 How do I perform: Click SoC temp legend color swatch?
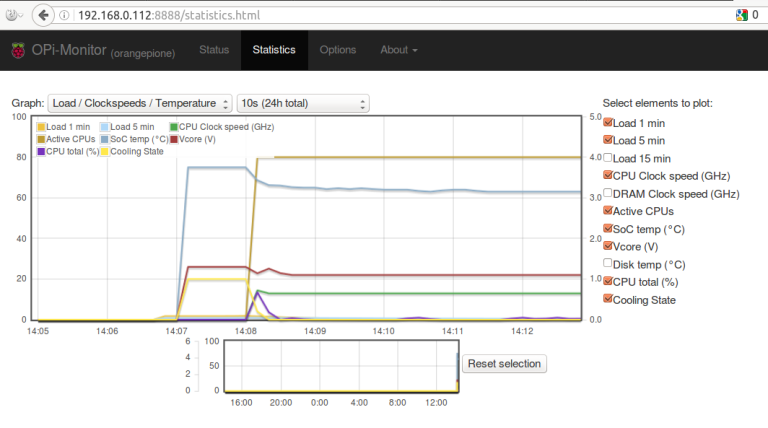tap(104, 139)
